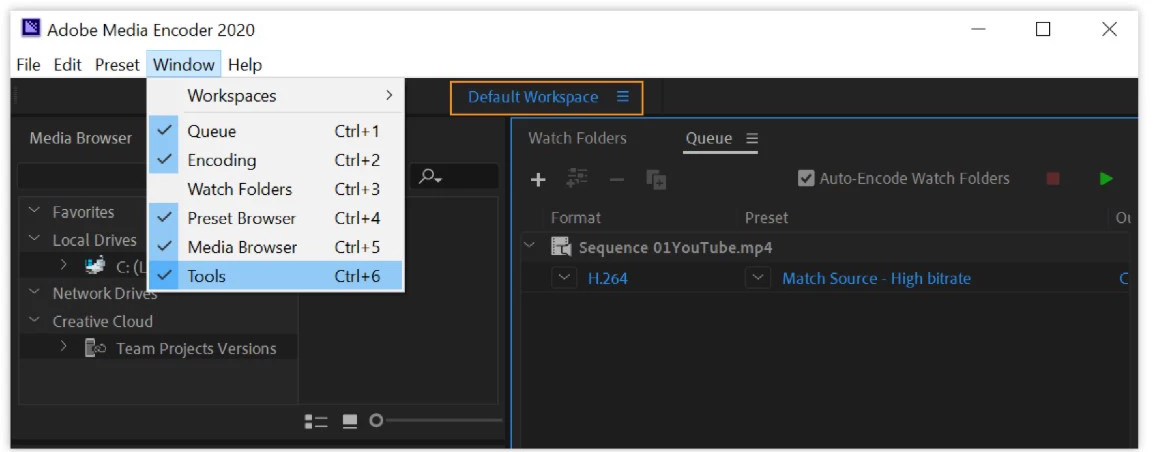1153x452 pixels.
Task: Click the red Stop Queue button
Action: click(x=1053, y=179)
